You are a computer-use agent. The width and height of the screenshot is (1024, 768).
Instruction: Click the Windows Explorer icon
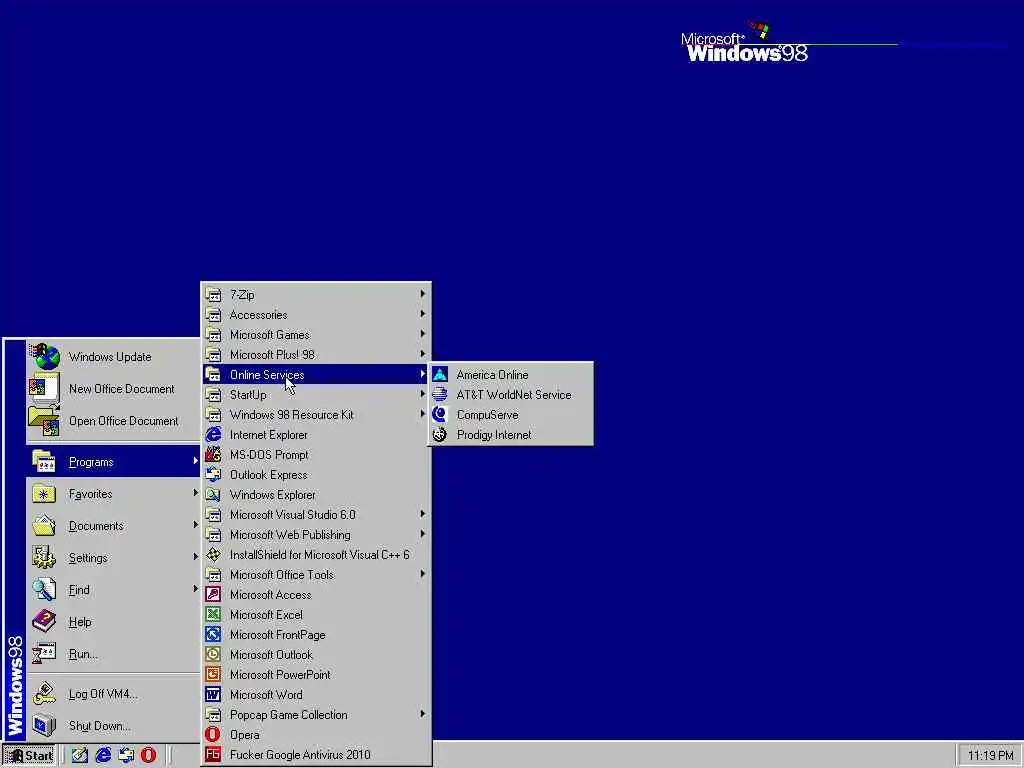(x=213, y=494)
